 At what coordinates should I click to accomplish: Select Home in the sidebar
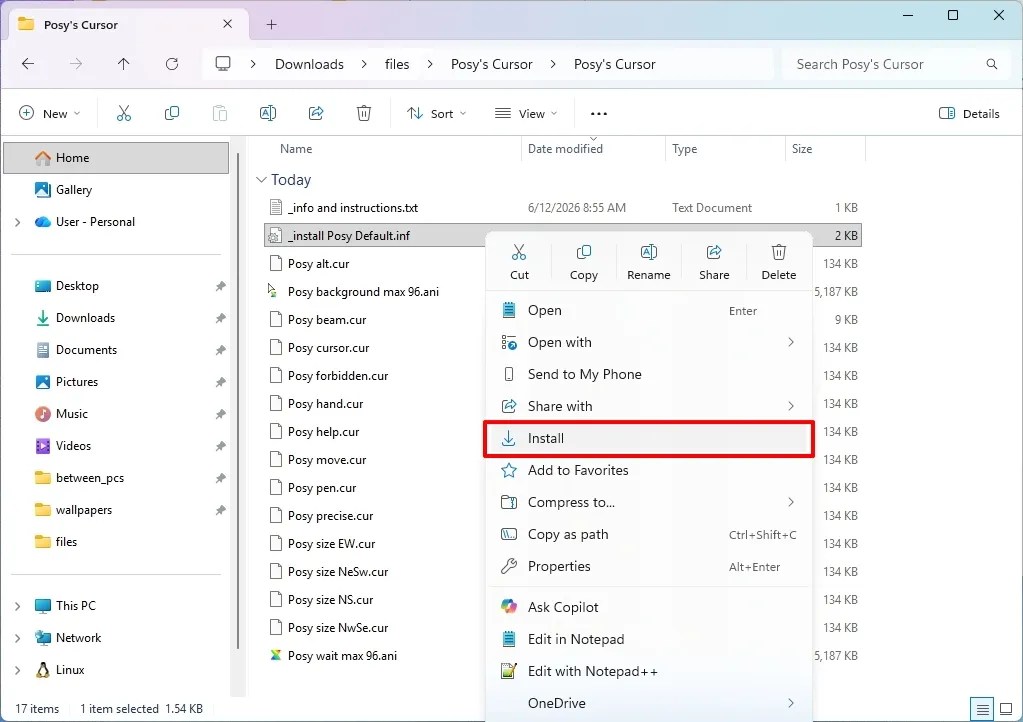click(116, 158)
